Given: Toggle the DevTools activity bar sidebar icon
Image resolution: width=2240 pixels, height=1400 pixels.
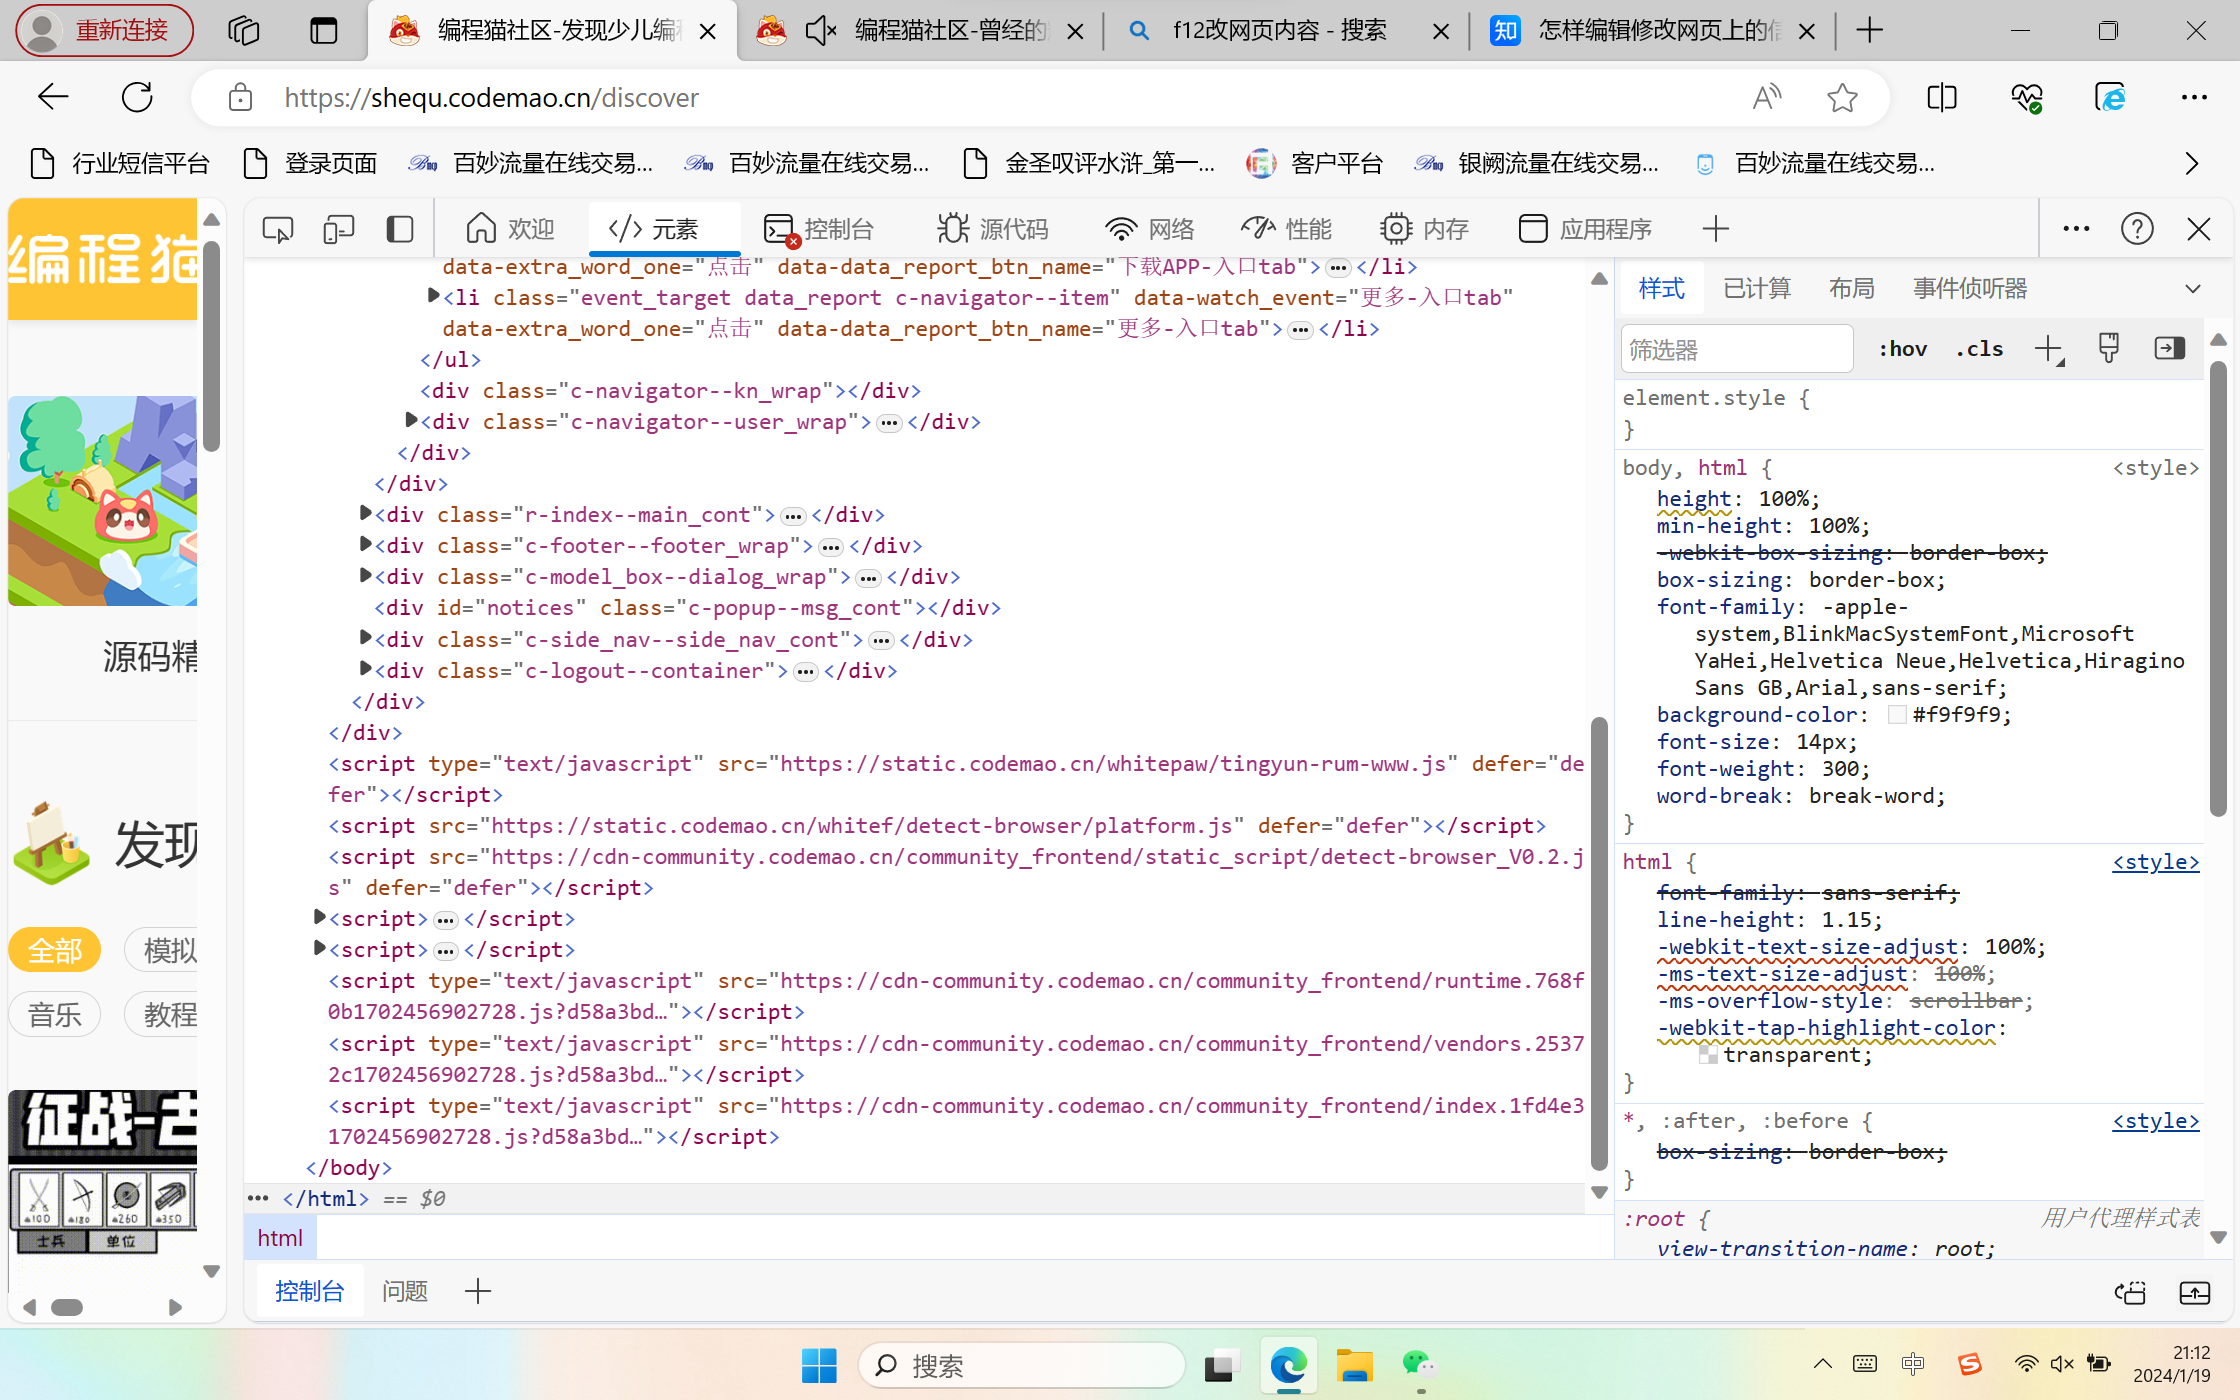Looking at the screenshot, I should tap(400, 229).
